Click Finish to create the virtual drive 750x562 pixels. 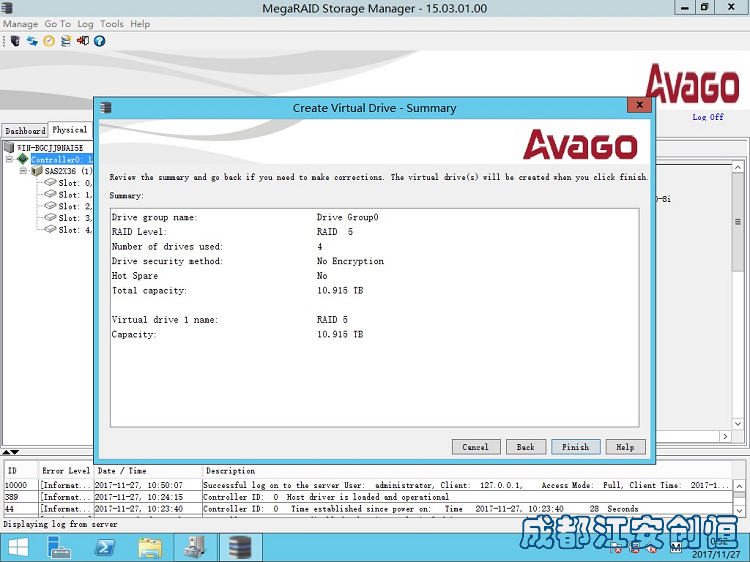pyautogui.click(x=575, y=447)
